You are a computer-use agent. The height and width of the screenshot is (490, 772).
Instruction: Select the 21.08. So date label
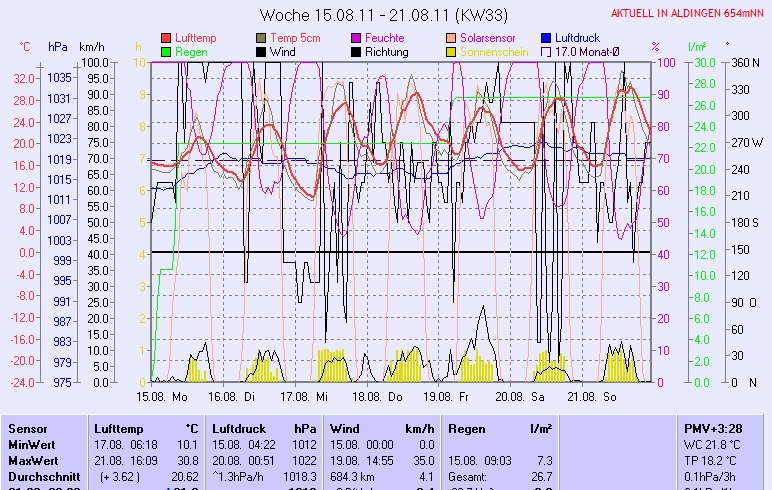[587, 397]
